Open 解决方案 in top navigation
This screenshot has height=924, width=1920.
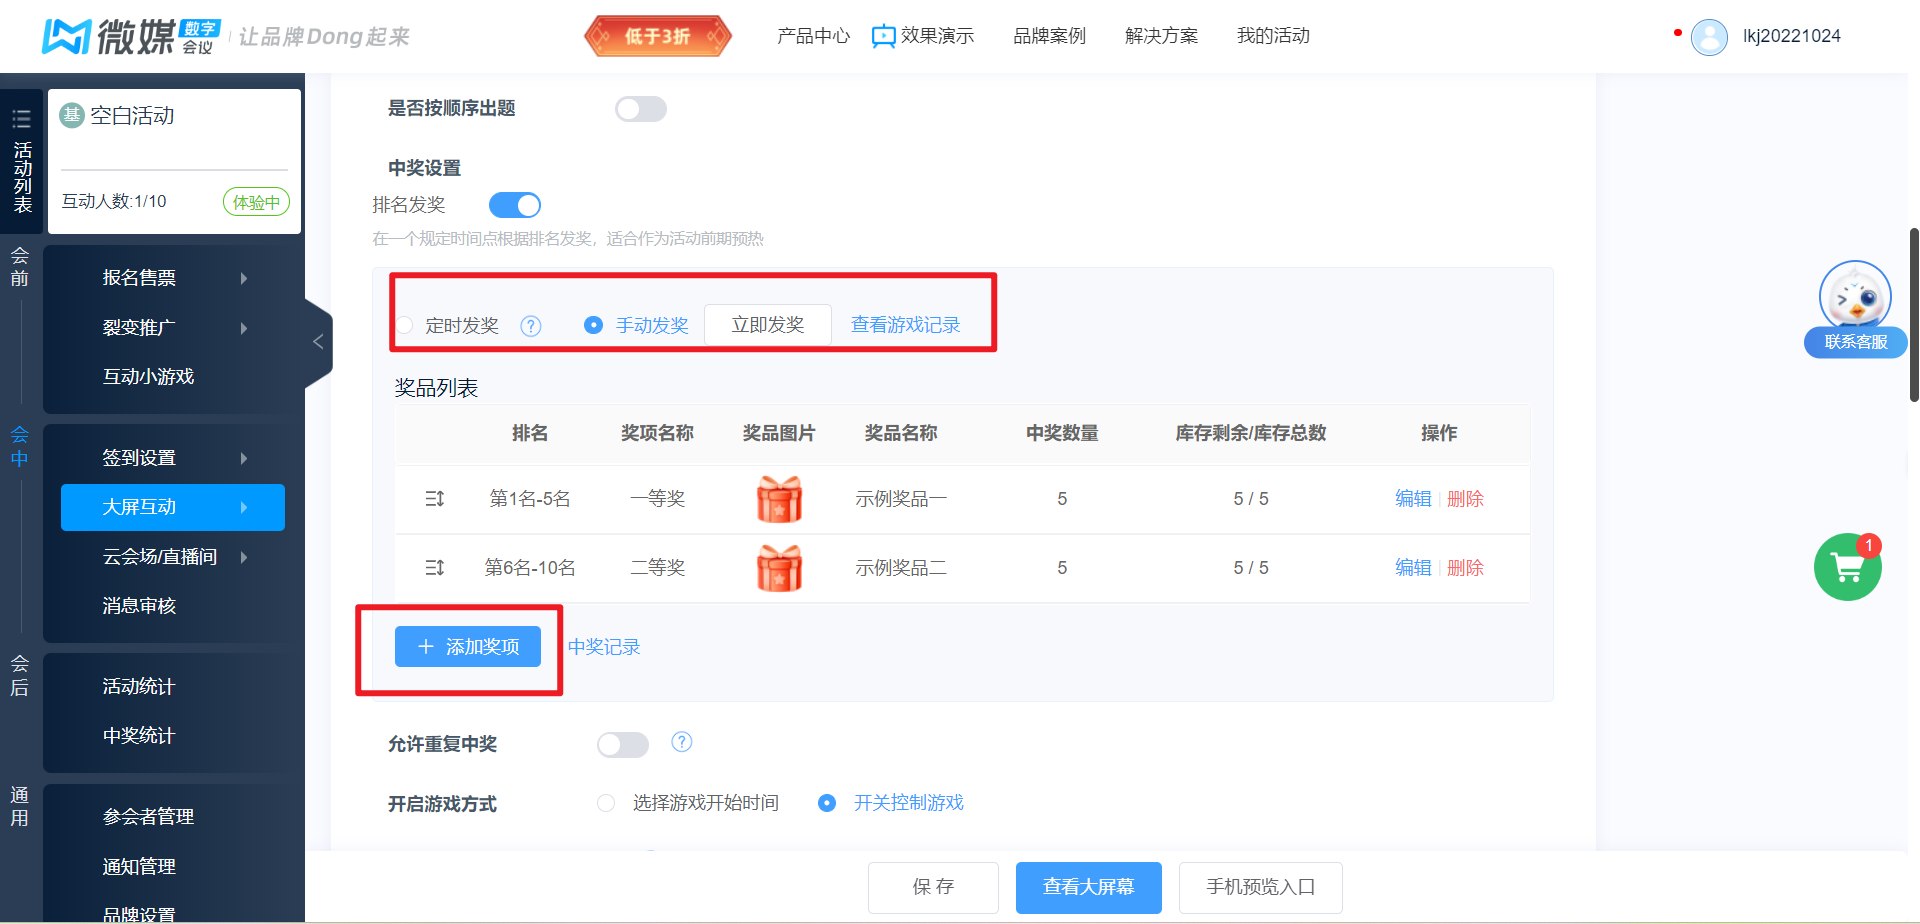point(1161,36)
